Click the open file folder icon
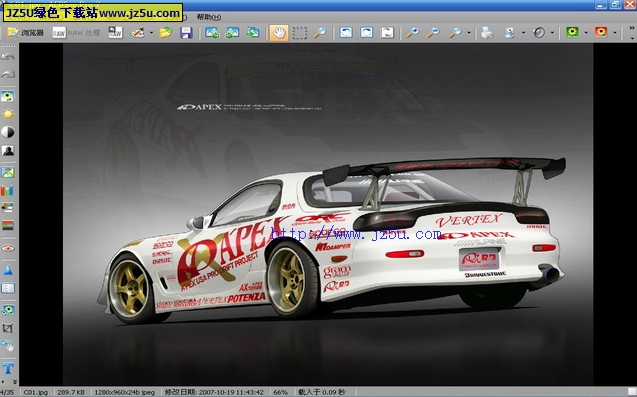Image resolution: width=637 pixels, height=397 pixels. pos(165,33)
